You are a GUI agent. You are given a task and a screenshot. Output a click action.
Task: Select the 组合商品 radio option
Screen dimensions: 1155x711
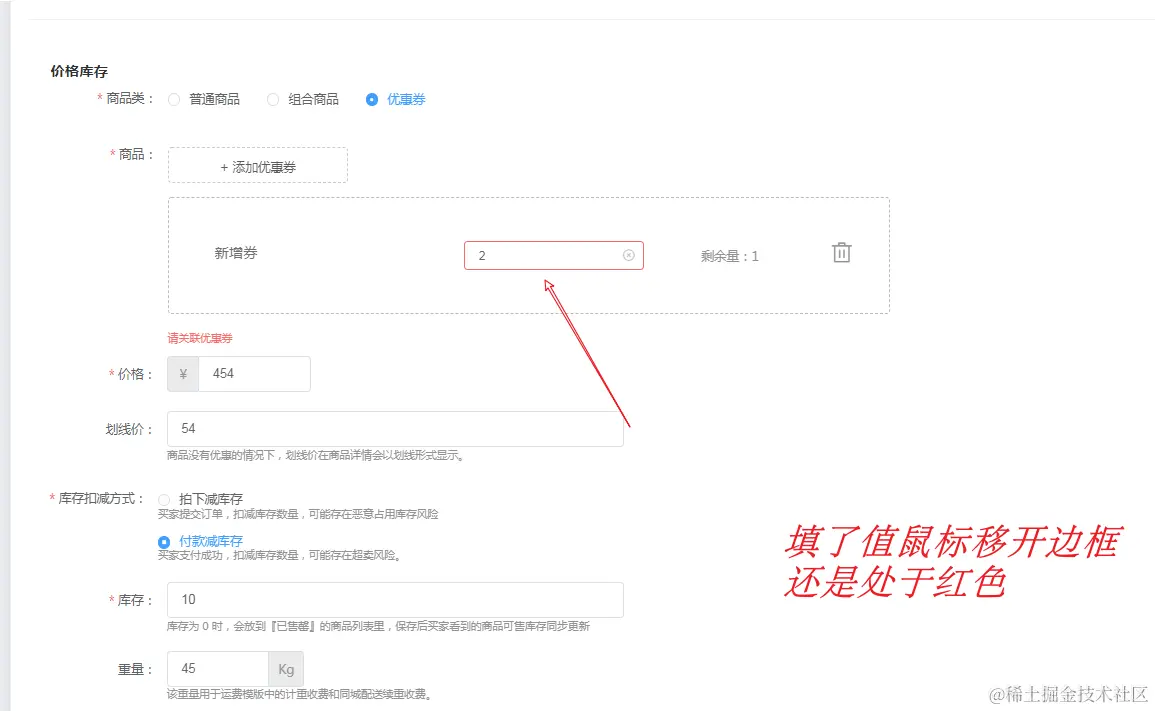pyautogui.click(x=273, y=99)
